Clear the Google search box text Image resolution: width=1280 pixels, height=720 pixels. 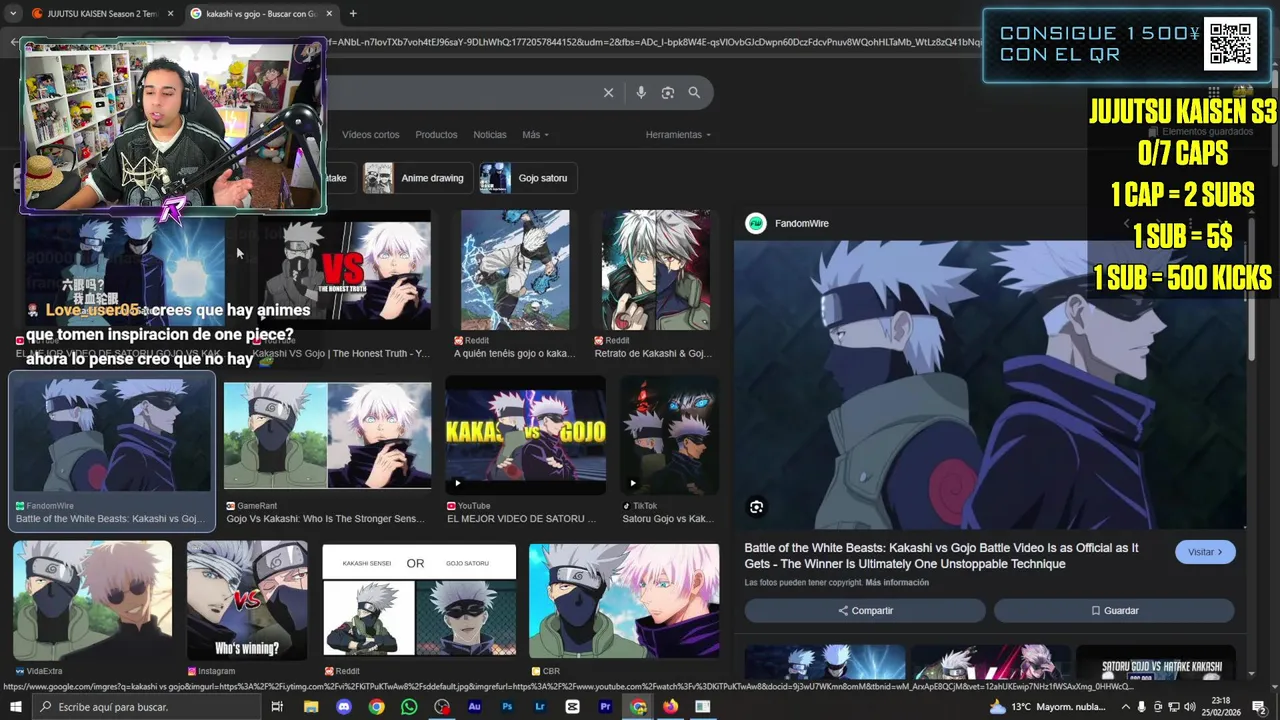(608, 93)
